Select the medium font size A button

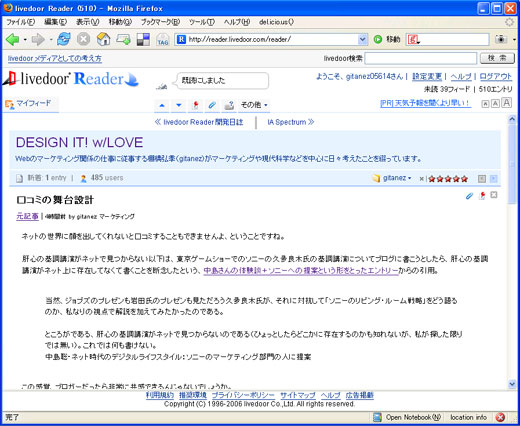pos(496,103)
